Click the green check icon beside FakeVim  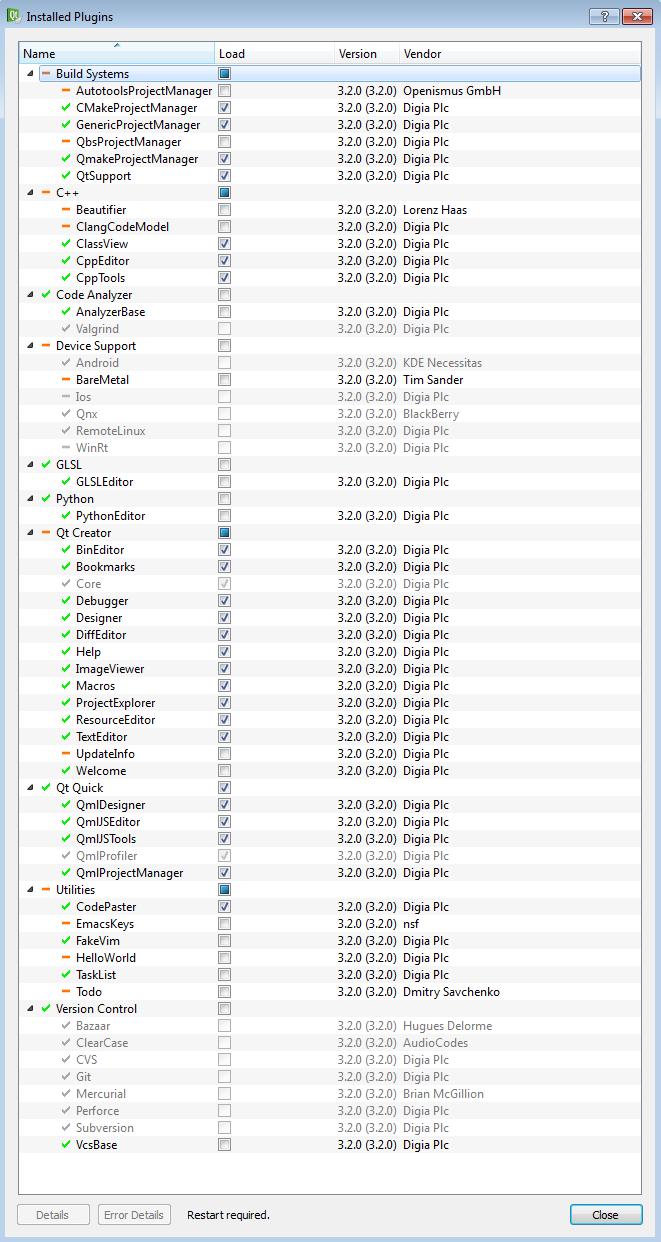pos(66,941)
